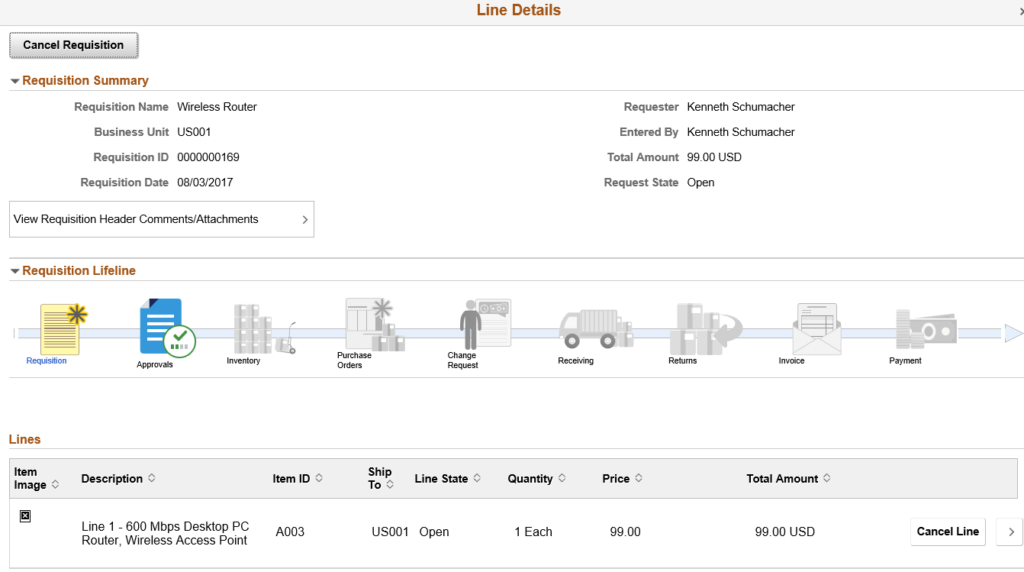Click the Change Request lifeline icon
The height and width of the screenshot is (572, 1024).
(x=485, y=325)
